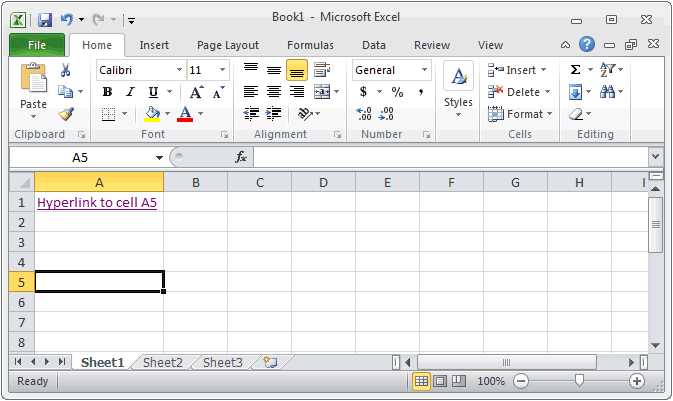673x401 pixels.
Task: Click the Cut scissors icon
Action: [65, 70]
